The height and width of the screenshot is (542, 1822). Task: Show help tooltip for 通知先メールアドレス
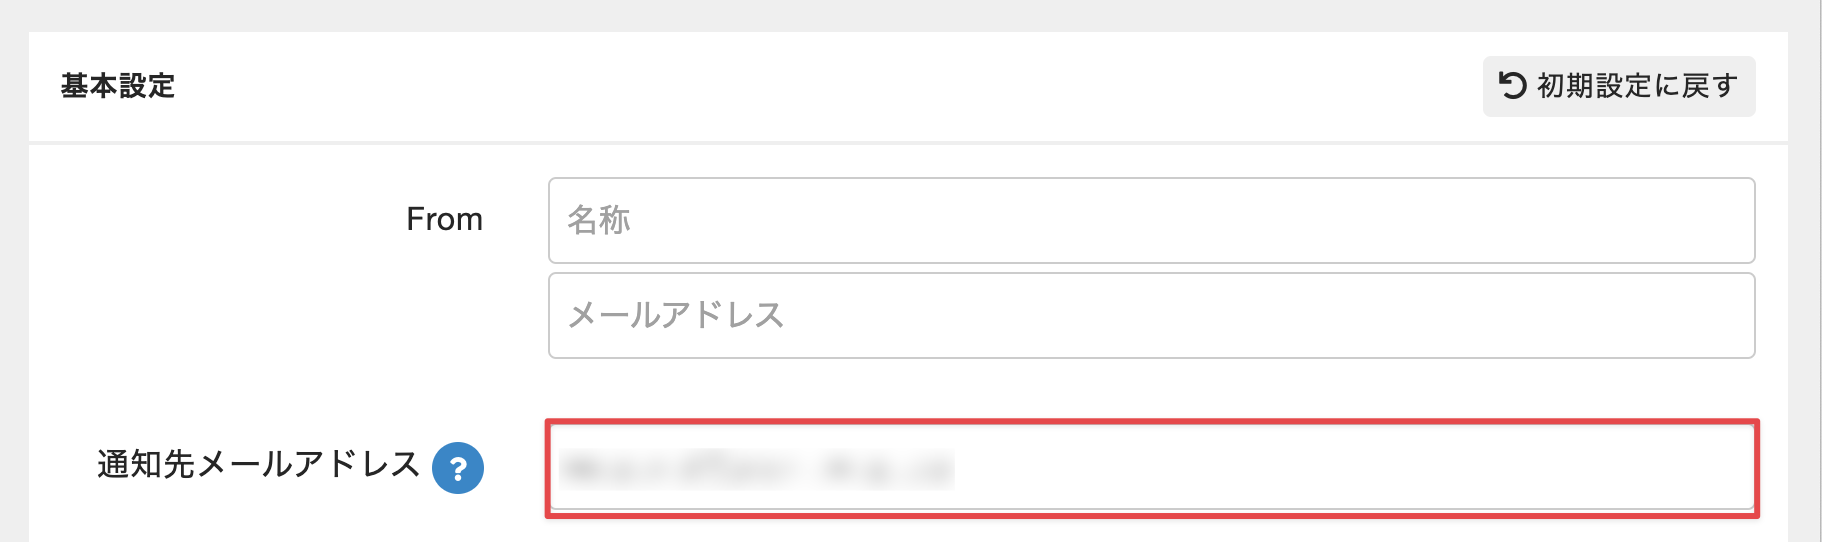coord(458,468)
